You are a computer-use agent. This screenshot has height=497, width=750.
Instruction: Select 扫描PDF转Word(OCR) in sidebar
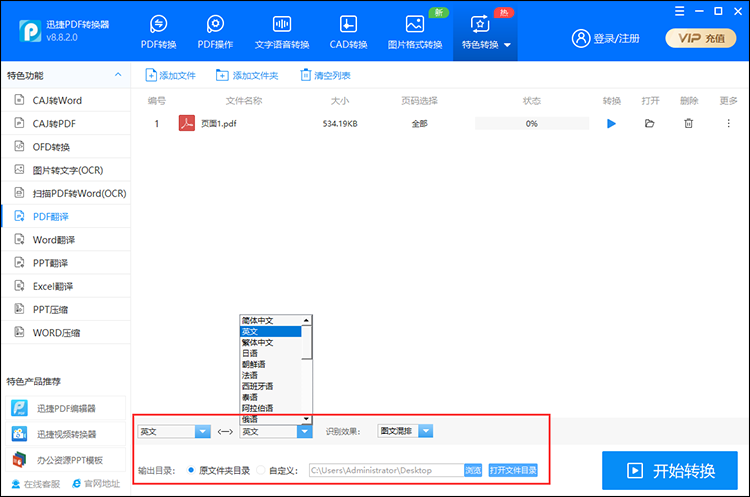point(66,193)
